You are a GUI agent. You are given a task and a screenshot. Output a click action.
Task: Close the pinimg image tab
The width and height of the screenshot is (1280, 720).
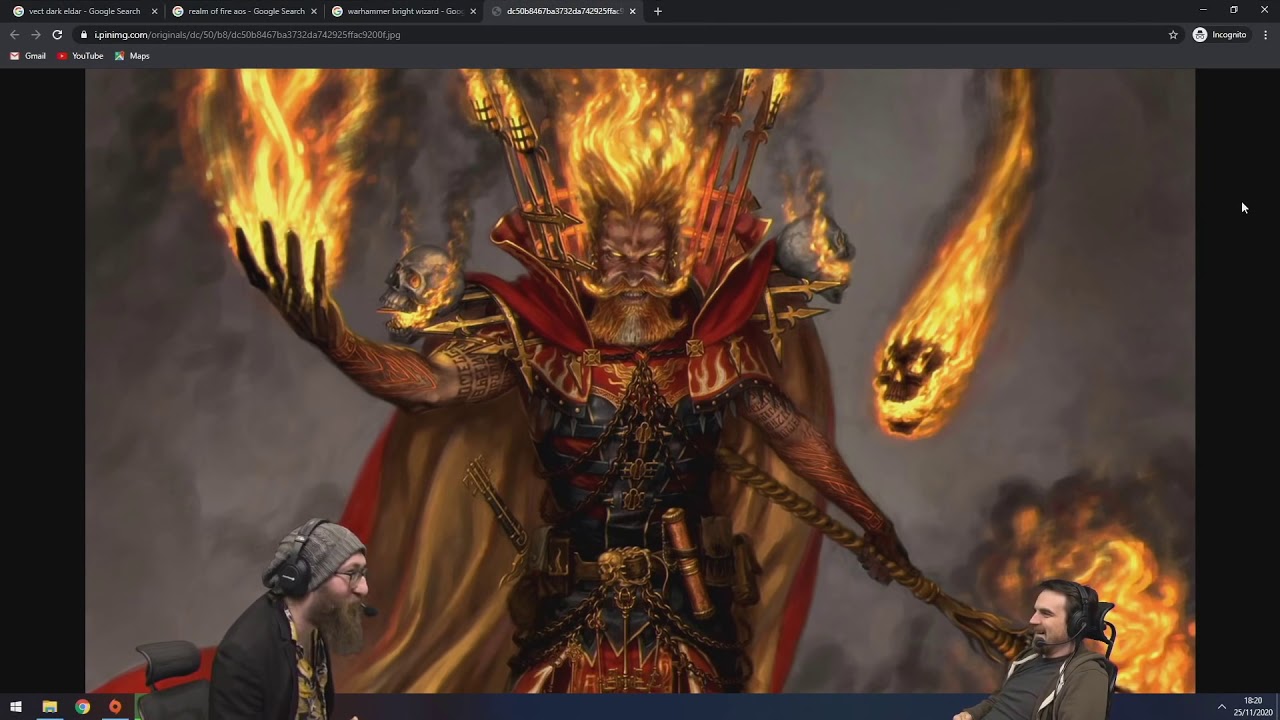[x=632, y=11]
